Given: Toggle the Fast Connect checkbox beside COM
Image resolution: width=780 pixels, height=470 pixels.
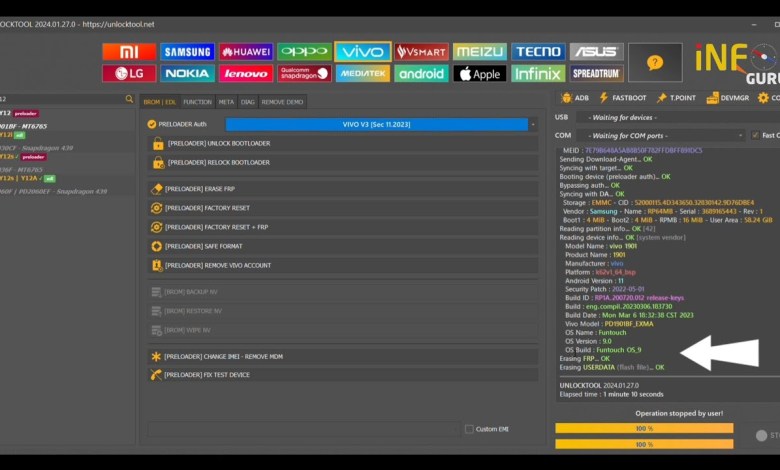Looking at the screenshot, I should (x=755, y=135).
